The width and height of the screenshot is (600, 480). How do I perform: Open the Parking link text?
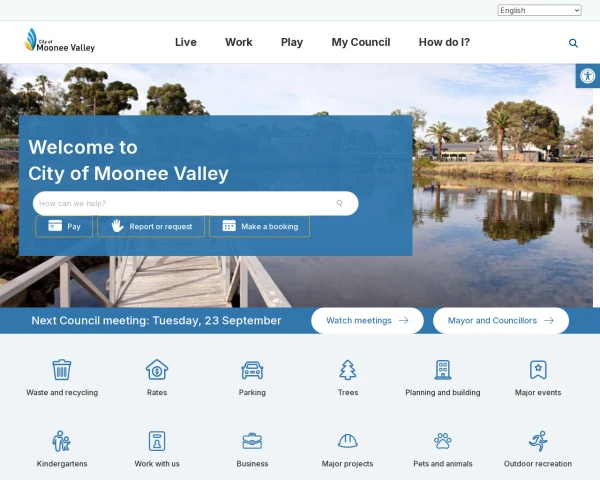click(252, 392)
